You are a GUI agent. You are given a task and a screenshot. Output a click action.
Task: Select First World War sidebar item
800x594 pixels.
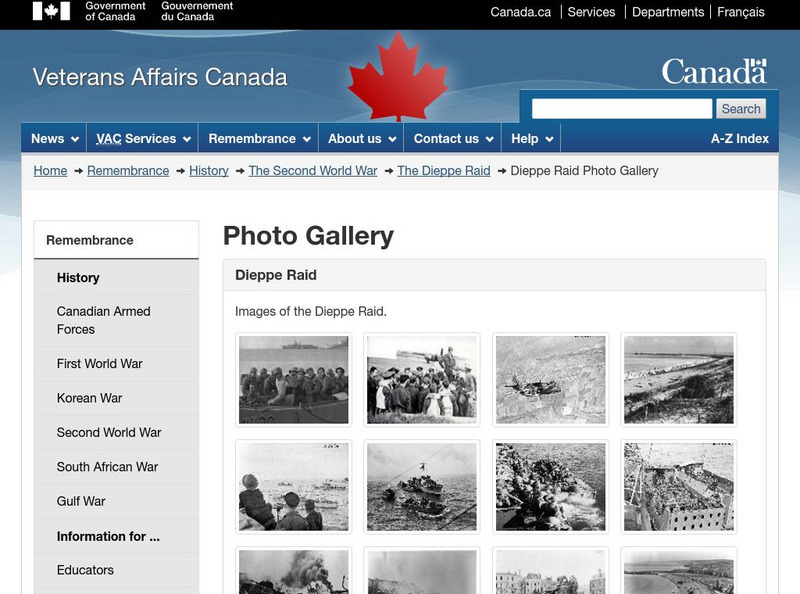(99, 364)
